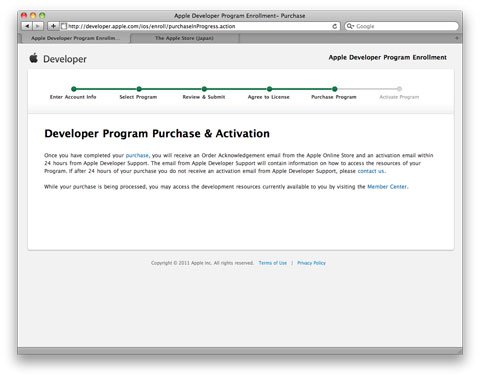The height and width of the screenshot is (378, 480).
Task: Switch to The Apple Store (Japan) tab
Action: [x=184, y=38]
